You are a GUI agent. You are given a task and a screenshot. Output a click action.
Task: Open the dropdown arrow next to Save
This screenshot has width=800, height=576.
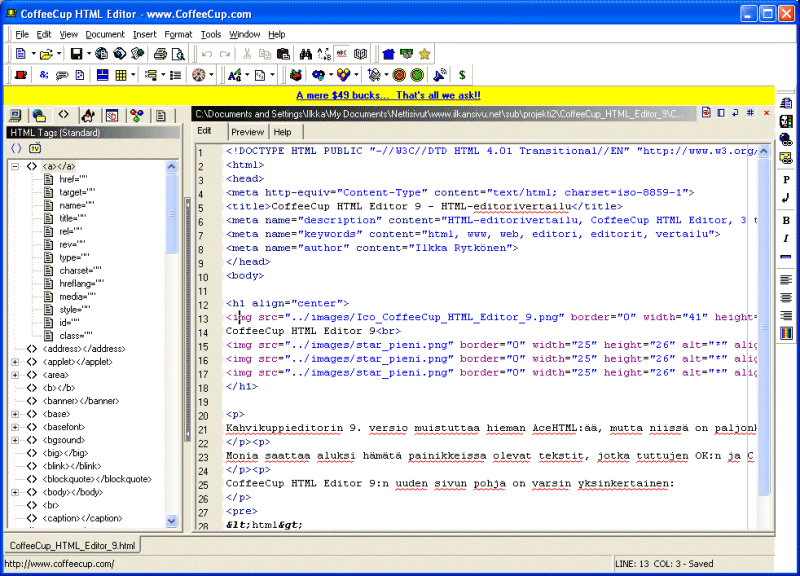point(89,54)
